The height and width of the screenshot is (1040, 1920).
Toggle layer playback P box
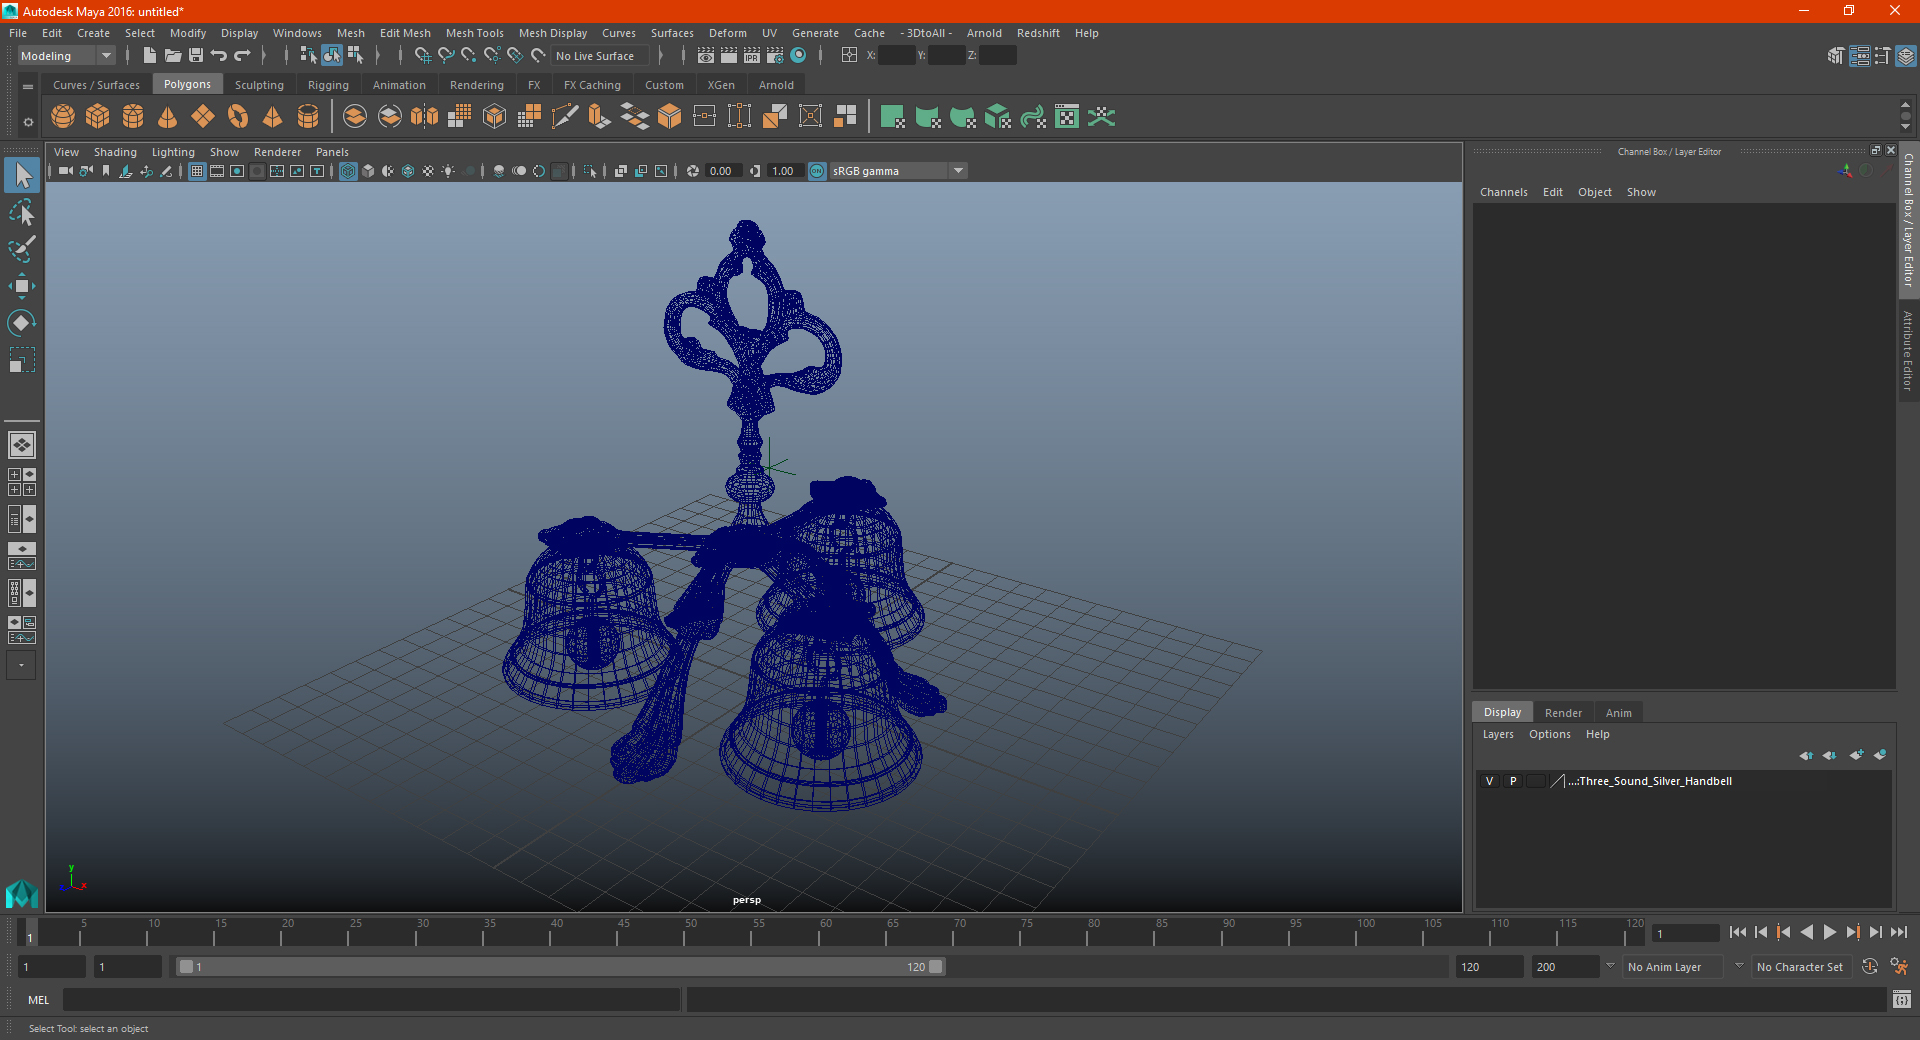pyautogui.click(x=1513, y=781)
